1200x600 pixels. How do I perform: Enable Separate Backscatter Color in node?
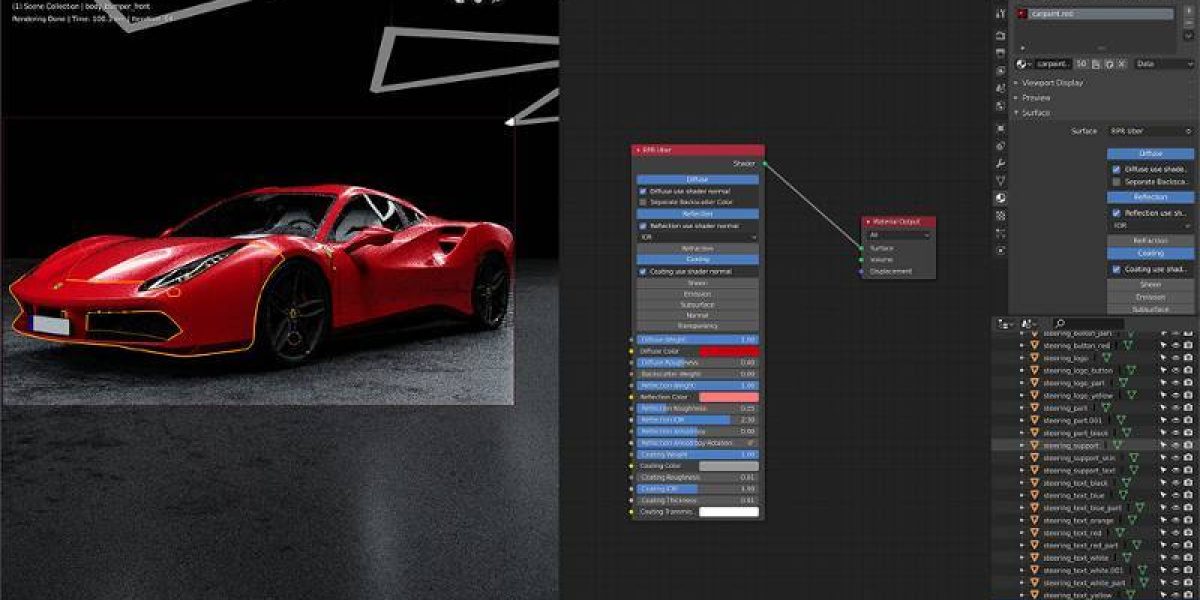click(643, 202)
